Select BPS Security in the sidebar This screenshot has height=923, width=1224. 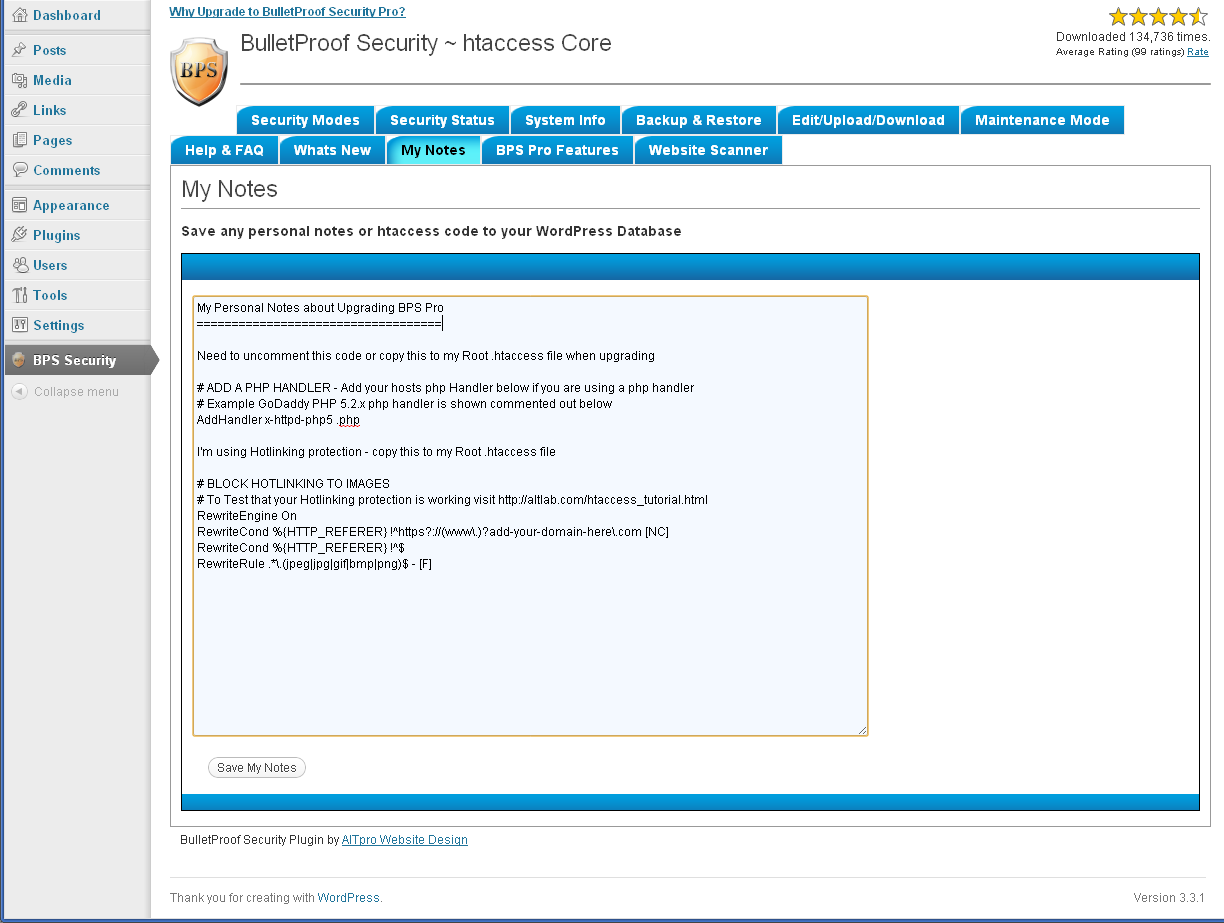point(78,360)
